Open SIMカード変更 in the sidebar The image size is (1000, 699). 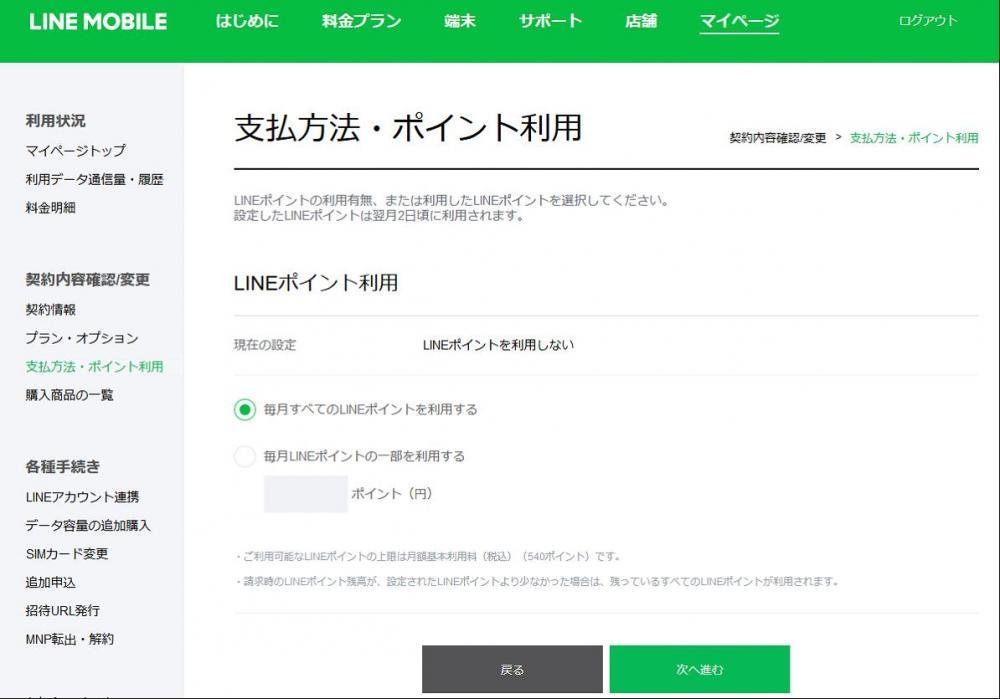coord(67,554)
